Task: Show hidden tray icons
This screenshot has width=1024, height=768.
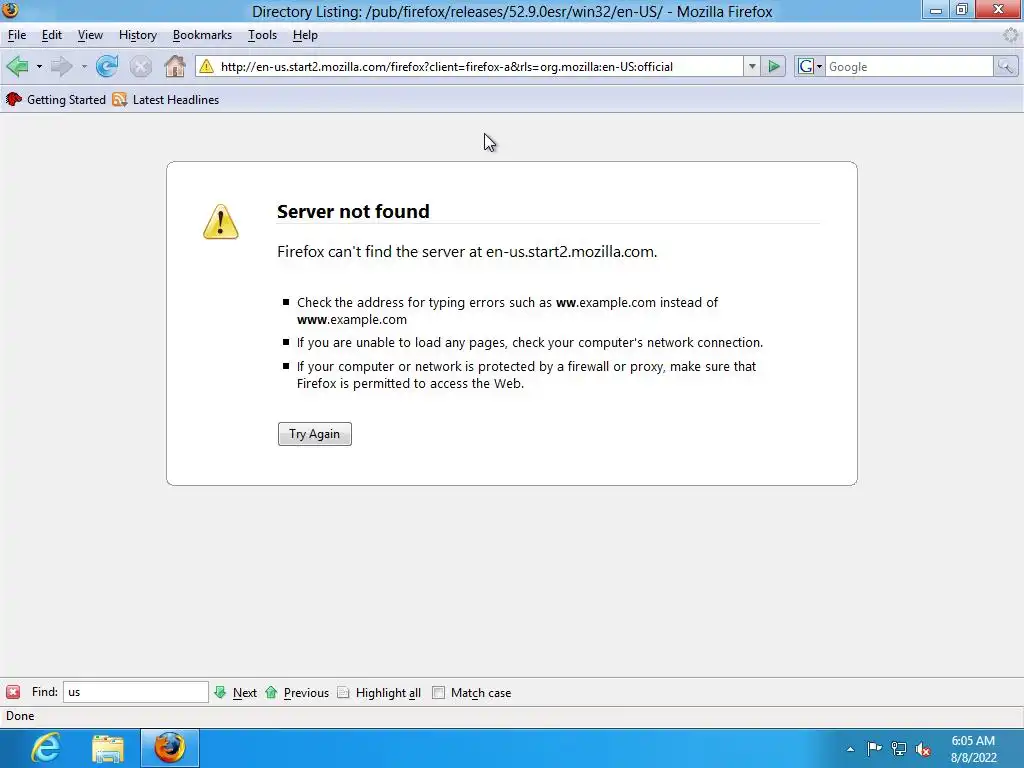Action: click(x=850, y=749)
